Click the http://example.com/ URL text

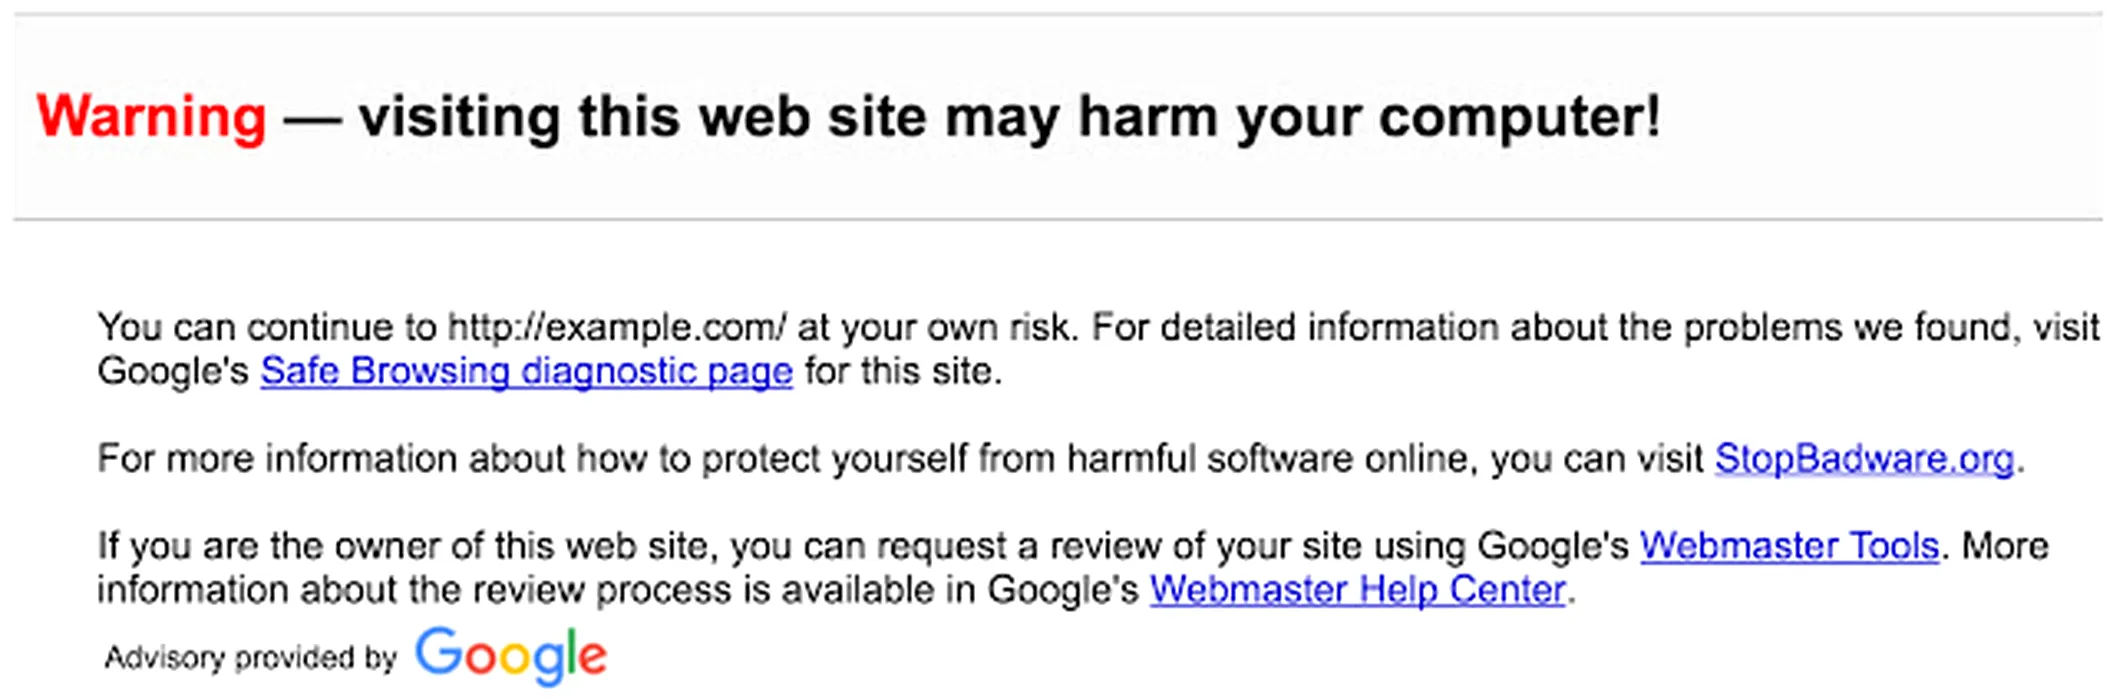[x=617, y=328]
